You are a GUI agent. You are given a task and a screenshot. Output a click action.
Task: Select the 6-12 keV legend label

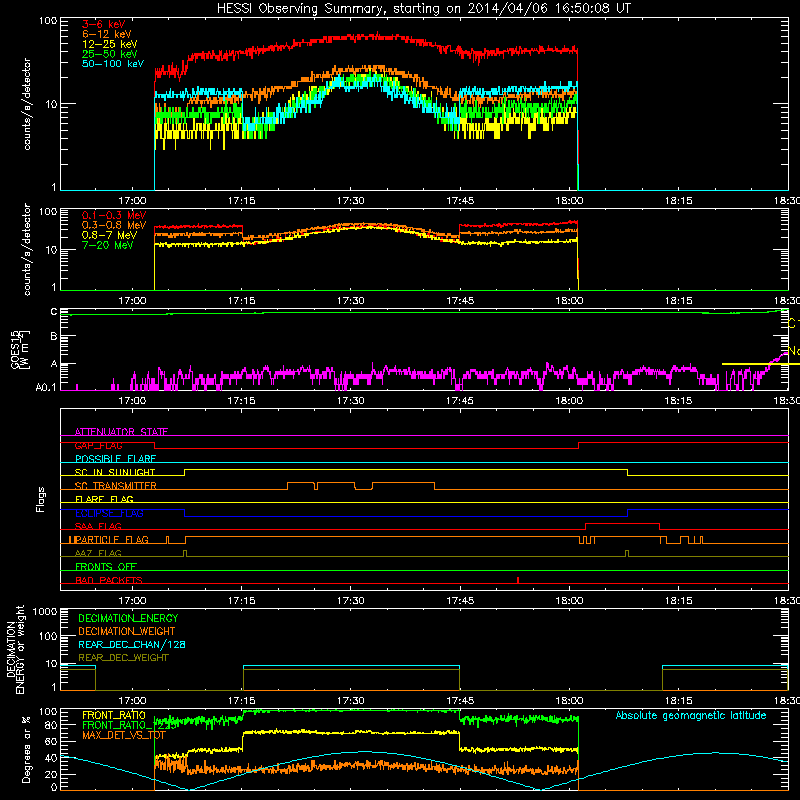pos(107,34)
